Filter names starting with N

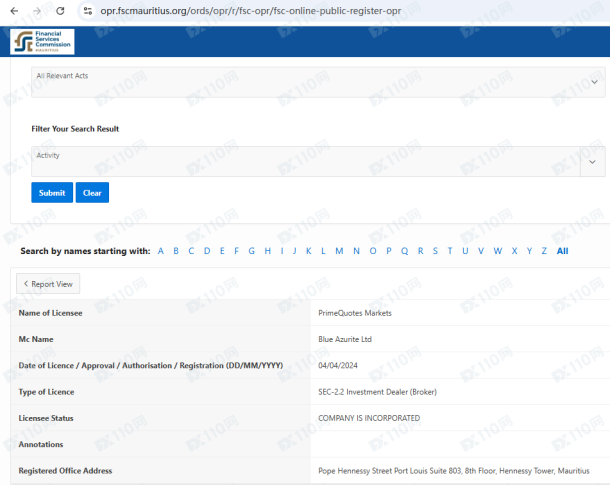[356, 251]
